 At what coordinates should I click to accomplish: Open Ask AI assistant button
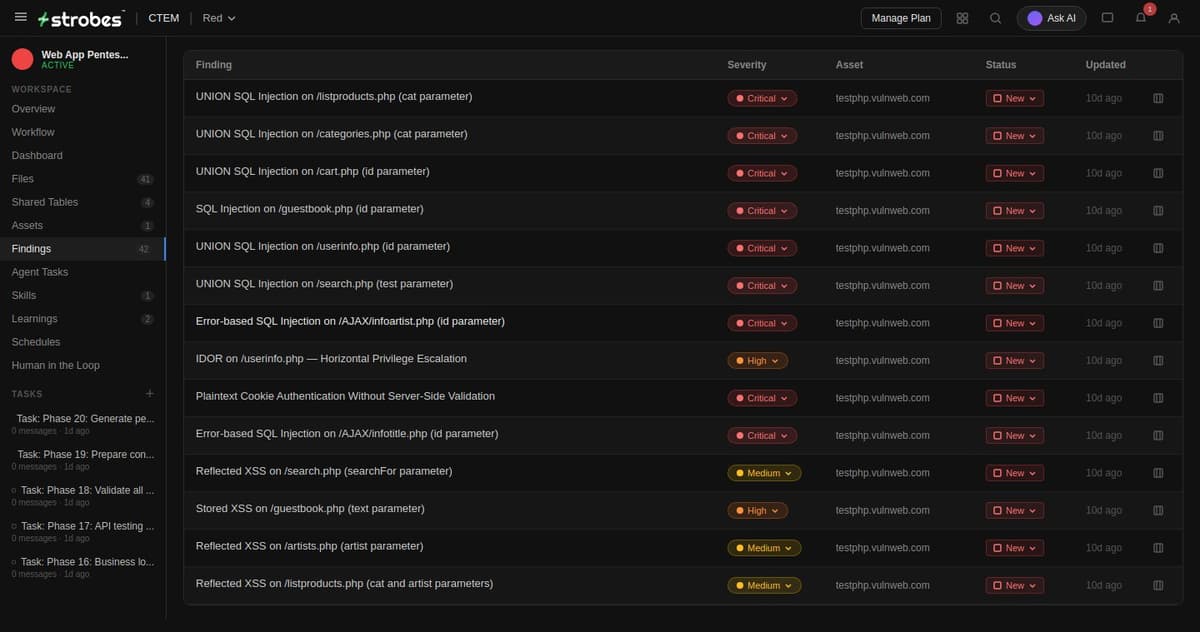(x=1051, y=18)
